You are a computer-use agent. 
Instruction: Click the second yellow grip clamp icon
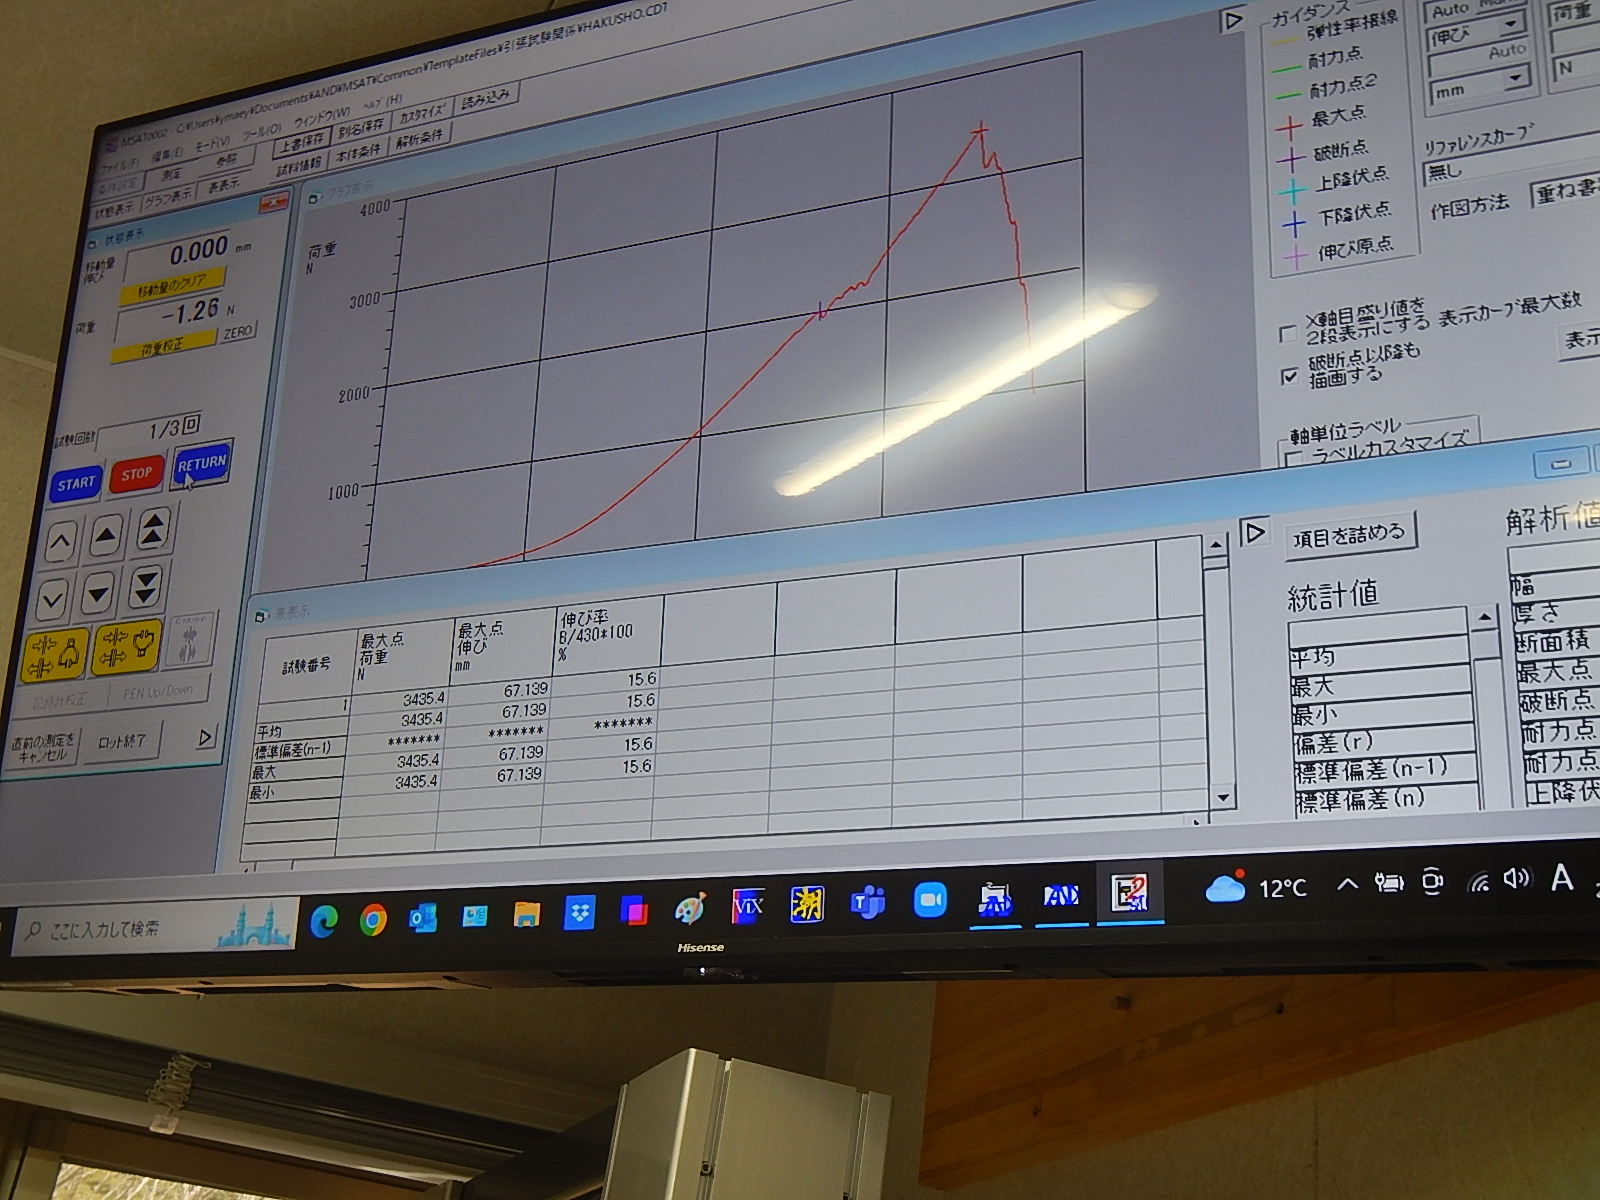[x=127, y=649]
